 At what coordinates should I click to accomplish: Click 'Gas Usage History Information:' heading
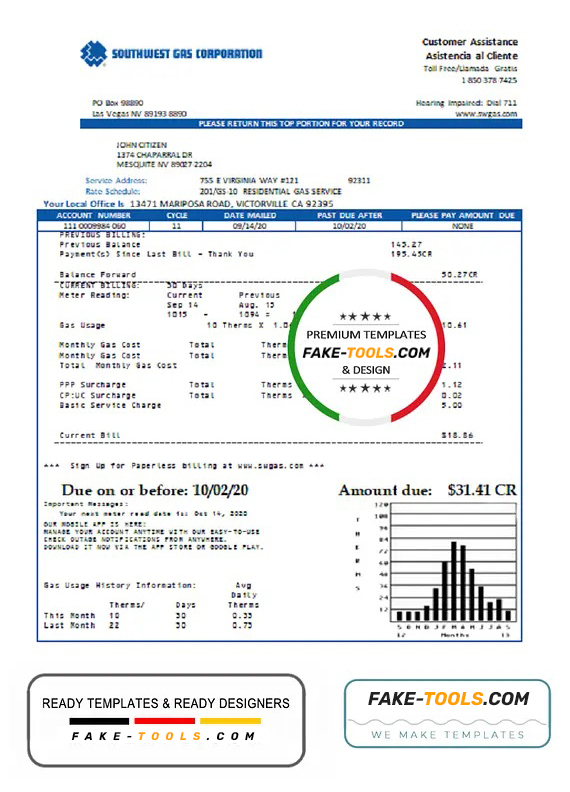[x=120, y=585]
